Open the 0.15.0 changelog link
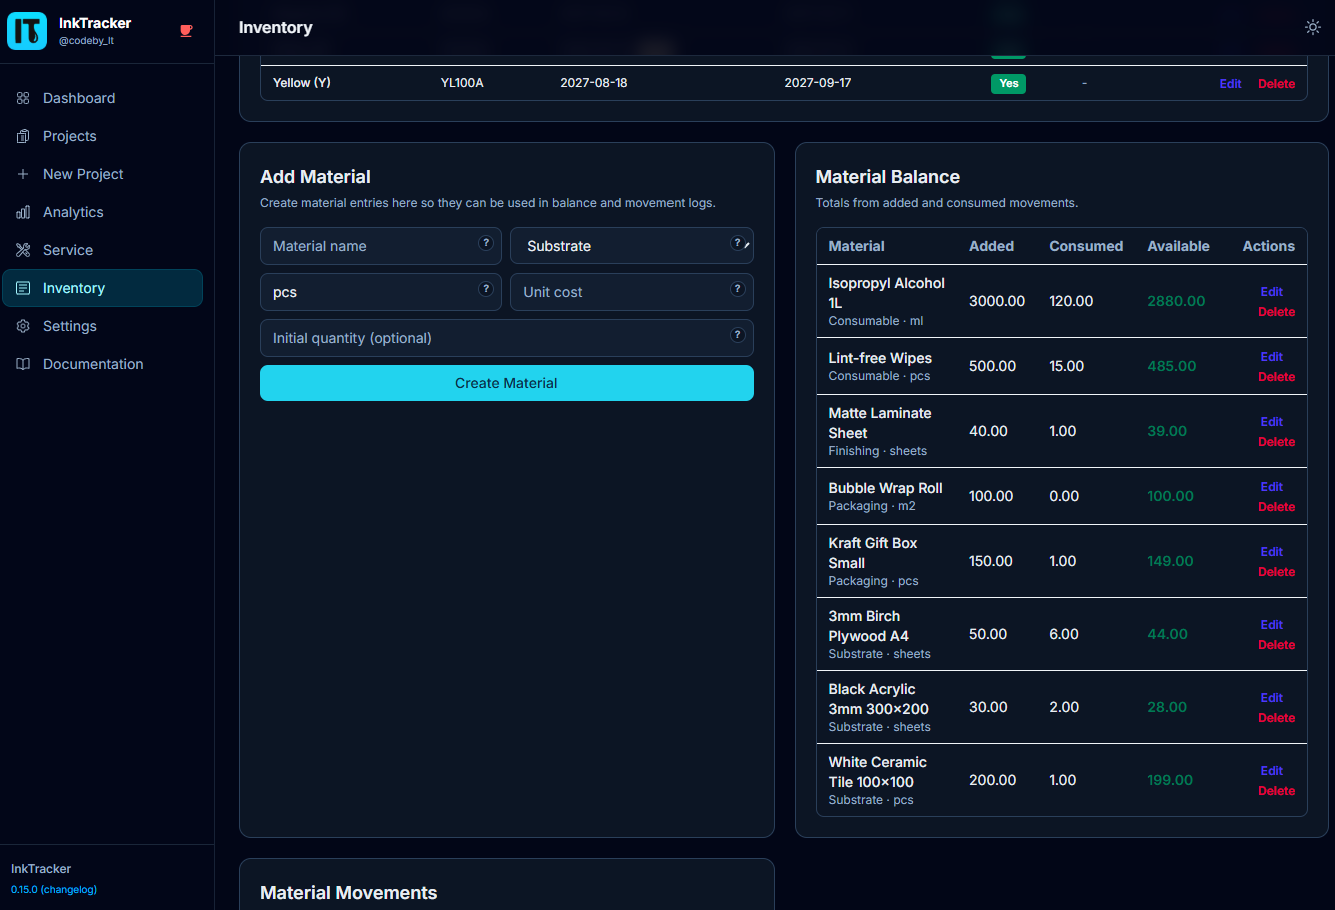1335x910 pixels. click(x=54, y=889)
